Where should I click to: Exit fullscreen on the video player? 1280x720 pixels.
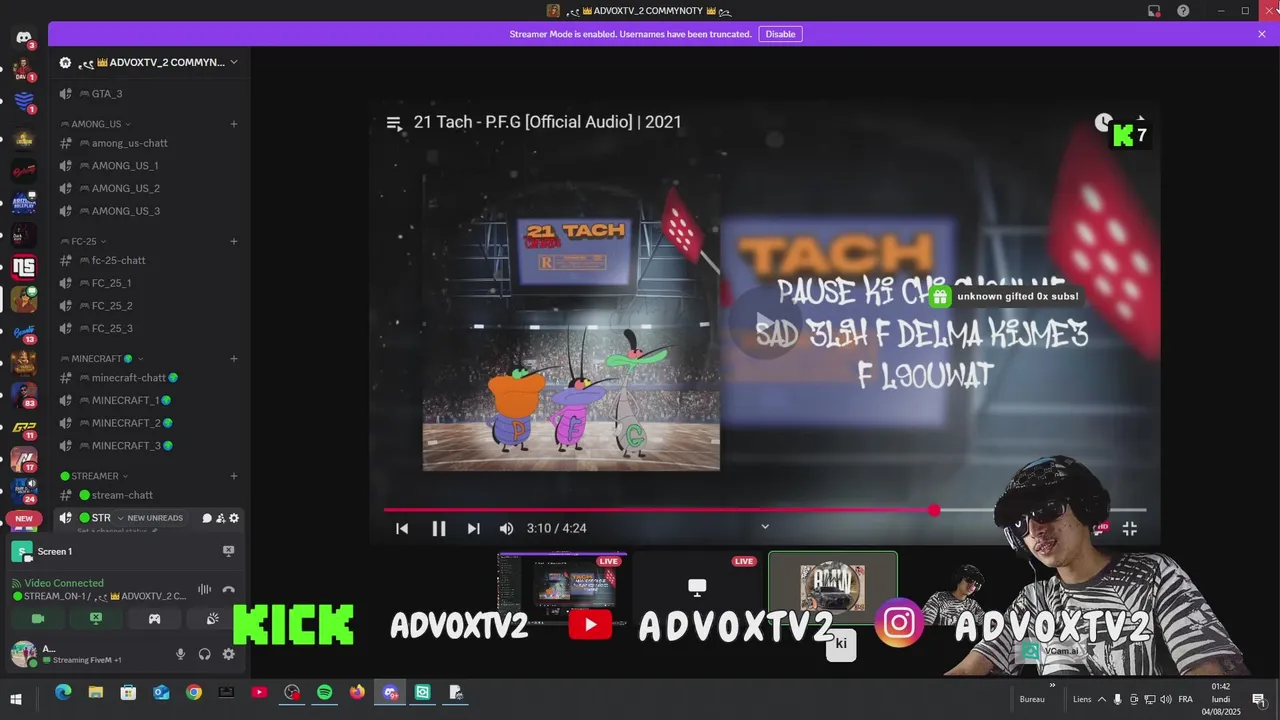(1129, 528)
